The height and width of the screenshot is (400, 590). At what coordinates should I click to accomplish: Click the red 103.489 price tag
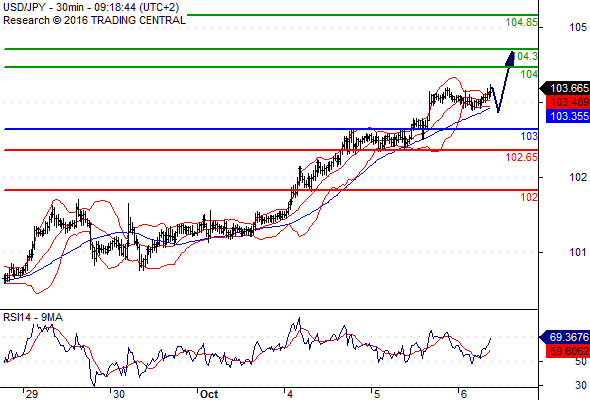tap(568, 102)
